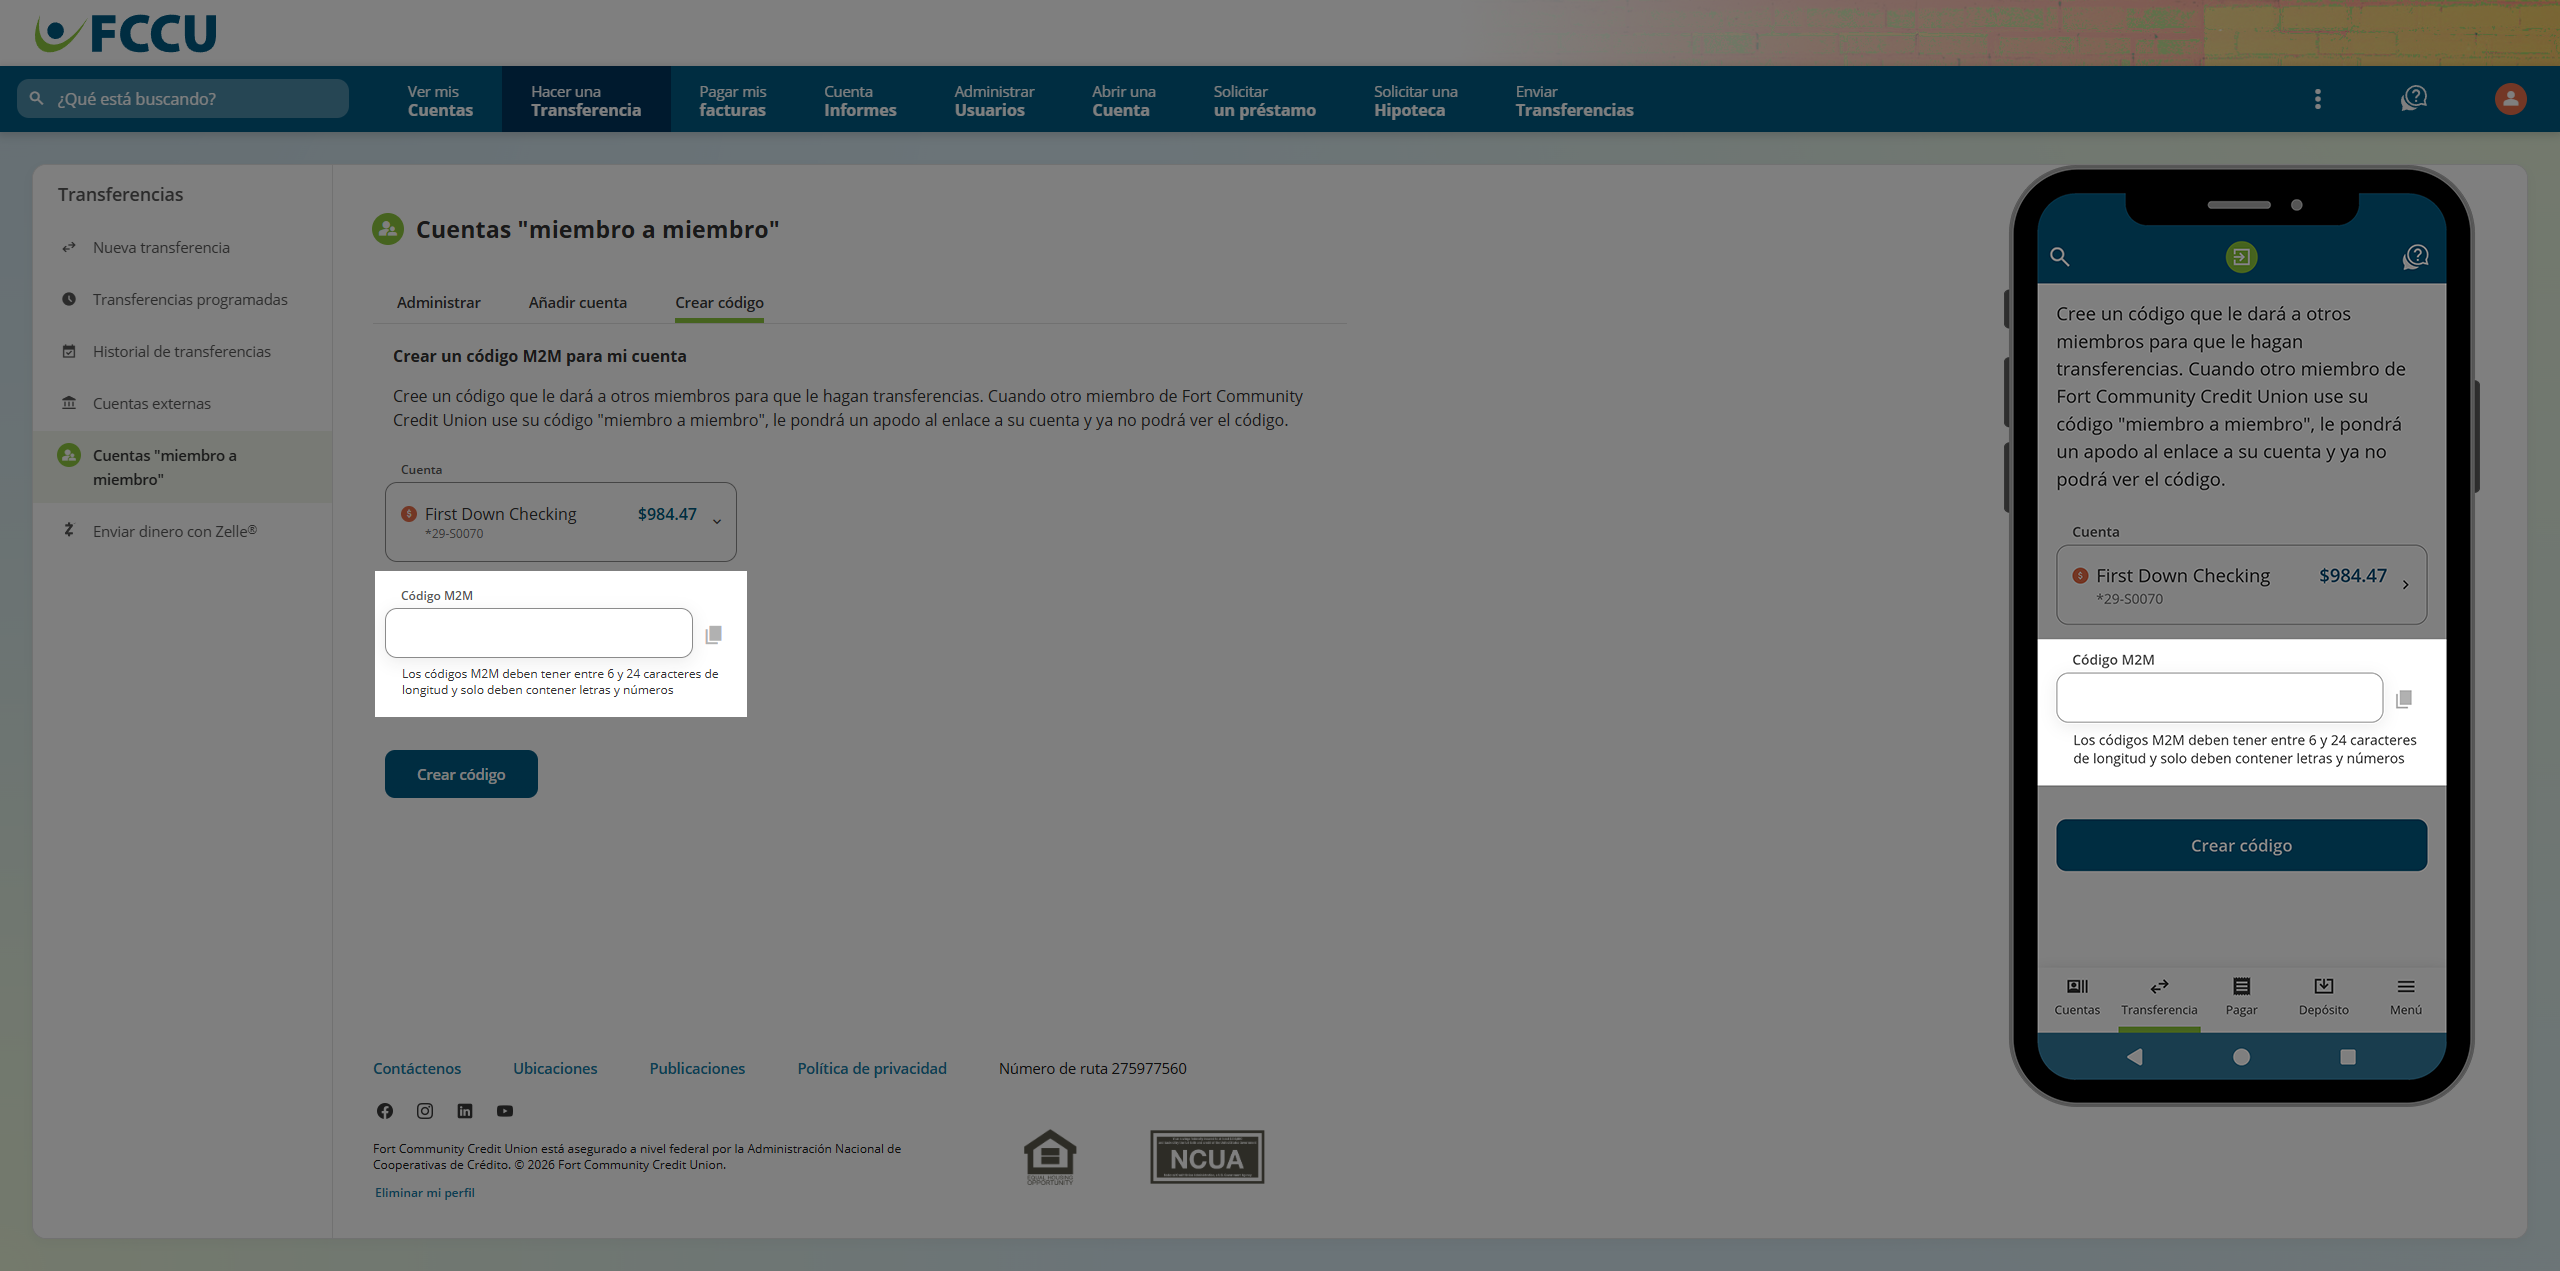The width and height of the screenshot is (2560, 1271).
Task: Click the phone preview search icon
Action: tap(2059, 256)
